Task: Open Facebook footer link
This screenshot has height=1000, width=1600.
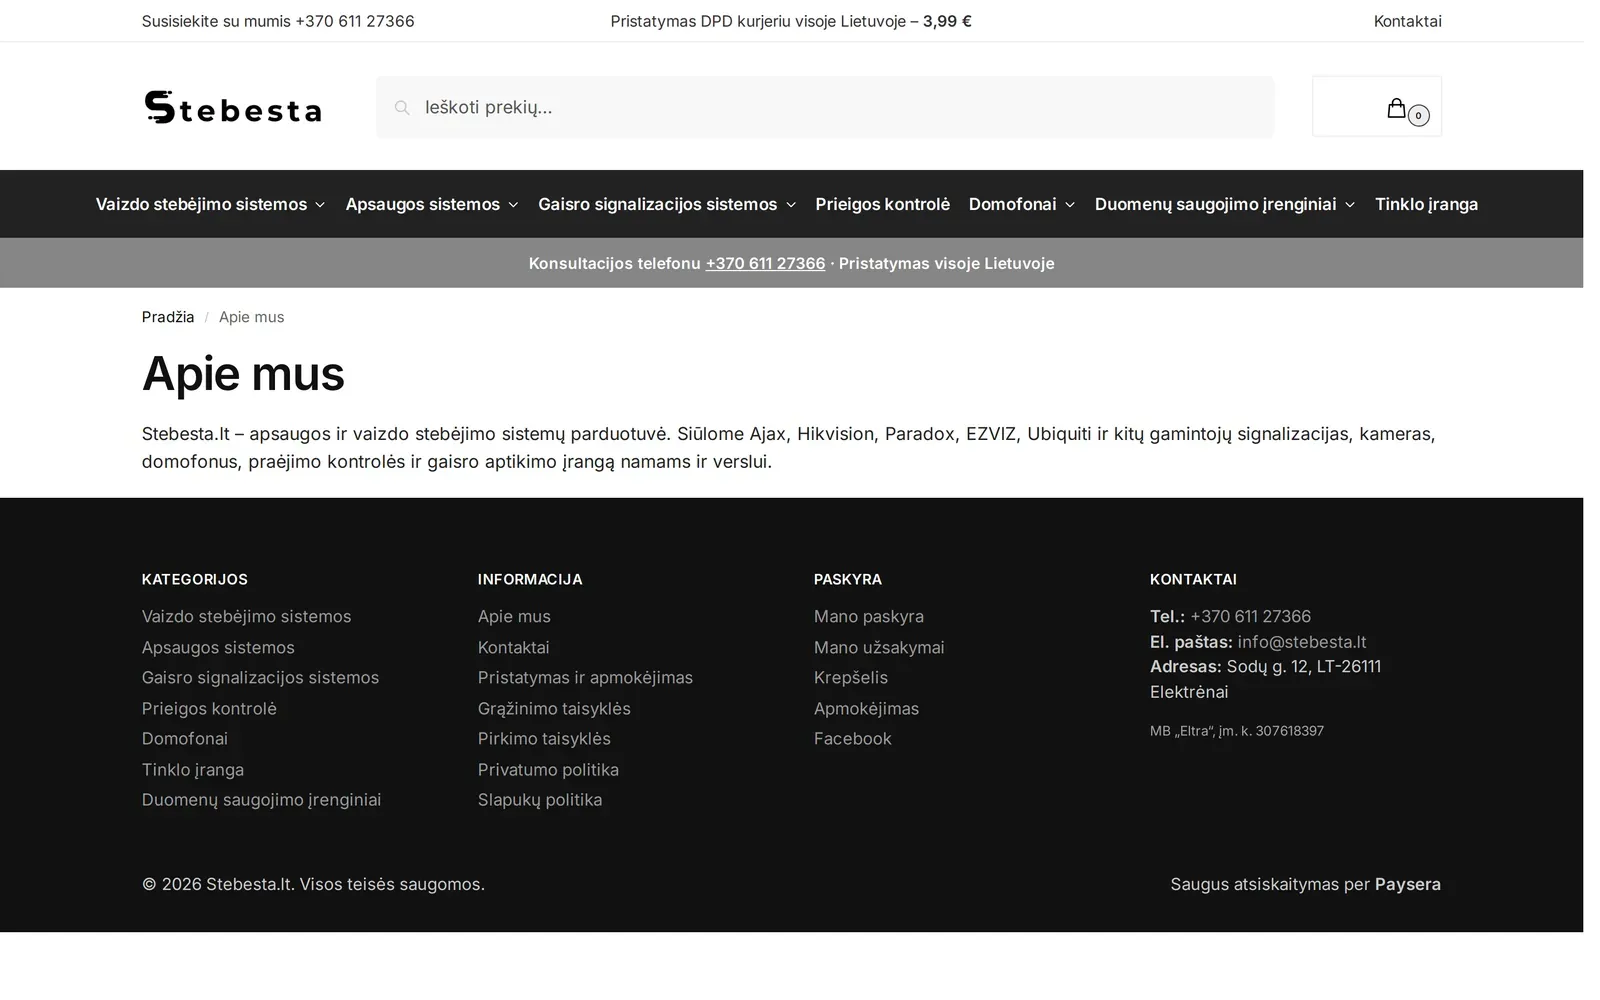Action: [x=853, y=738]
